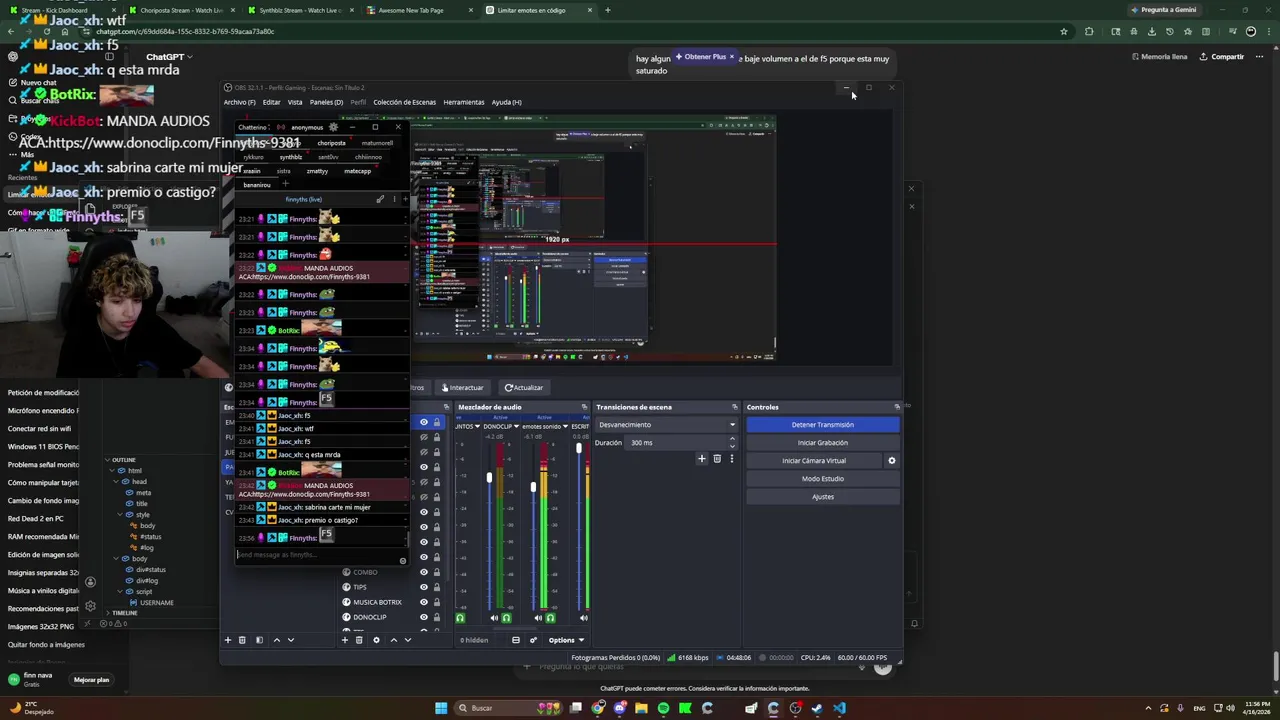Adjust the DONOCLIP audio volume fader
Image resolution: width=1280 pixels, height=720 pixels.
[x=489, y=478]
